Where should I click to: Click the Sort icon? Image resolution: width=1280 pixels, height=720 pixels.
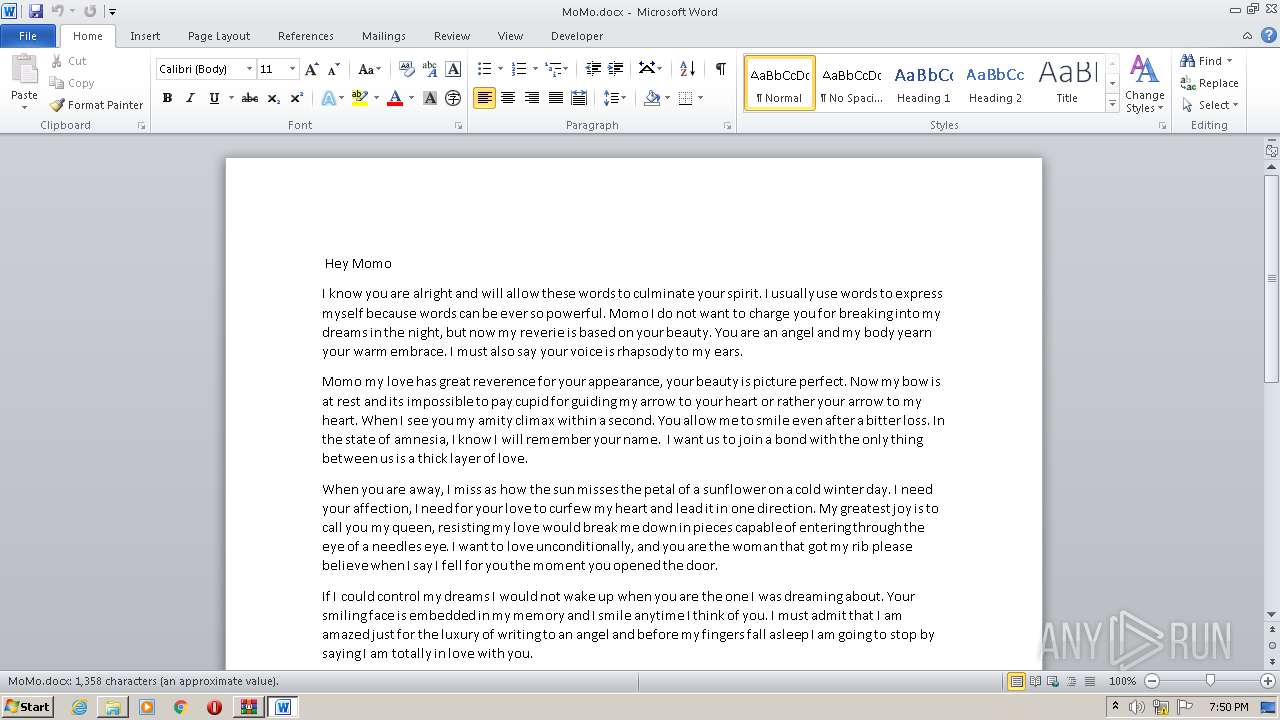coord(687,69)
